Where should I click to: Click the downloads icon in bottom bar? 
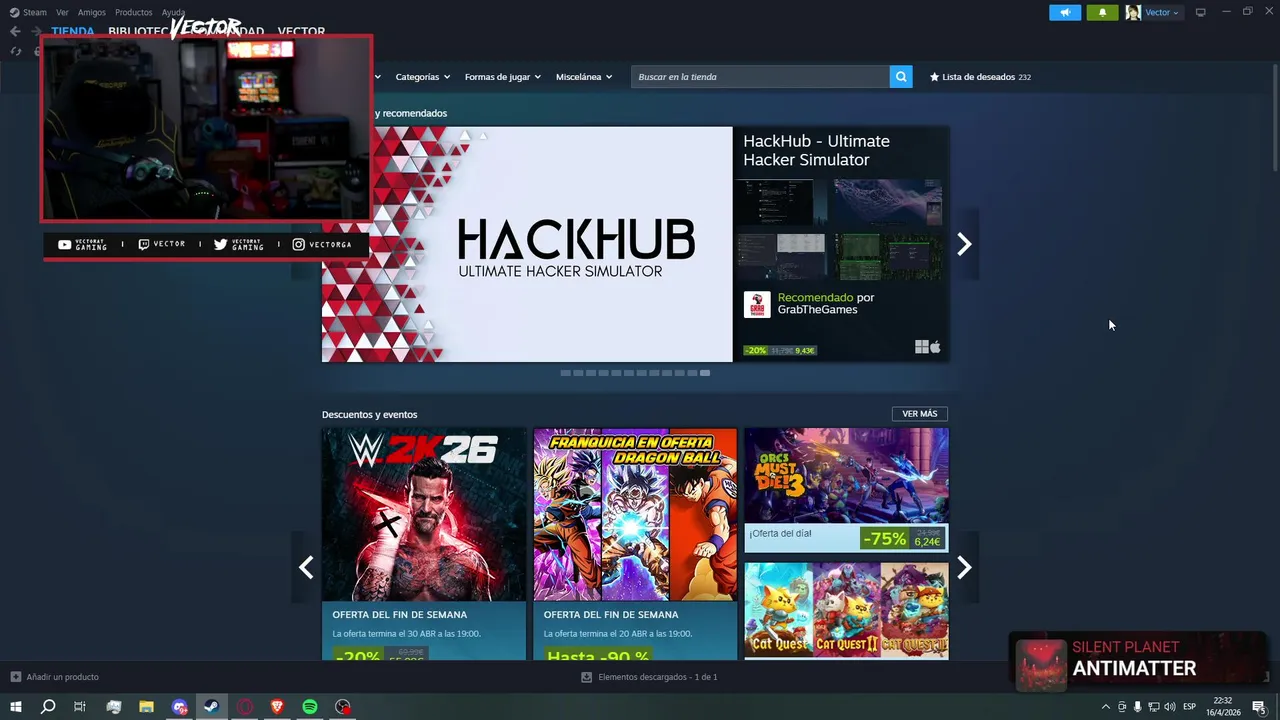pyautogui.click(x=587, y=677)
